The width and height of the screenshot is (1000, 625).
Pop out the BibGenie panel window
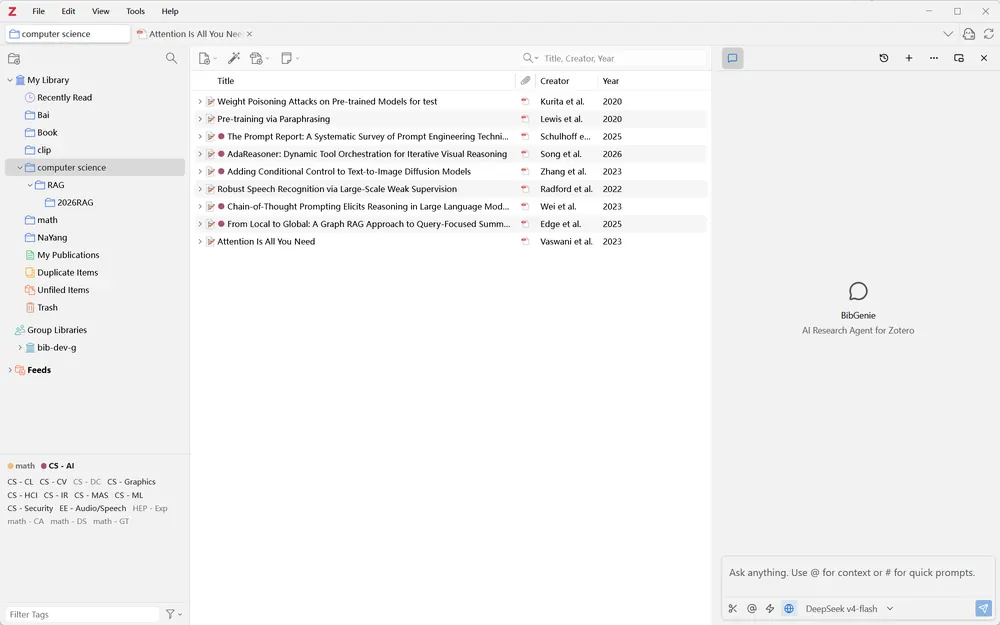pos(959,58)
